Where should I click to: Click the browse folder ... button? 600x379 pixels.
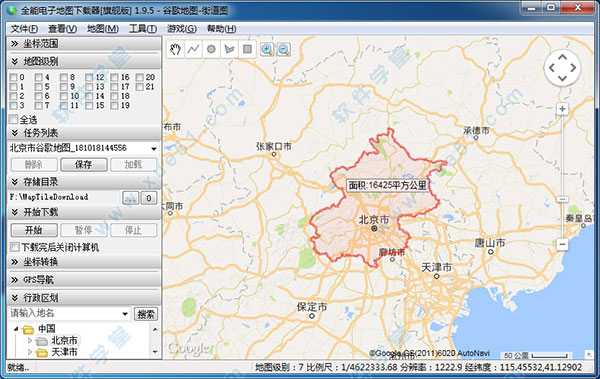click(130, 198)
